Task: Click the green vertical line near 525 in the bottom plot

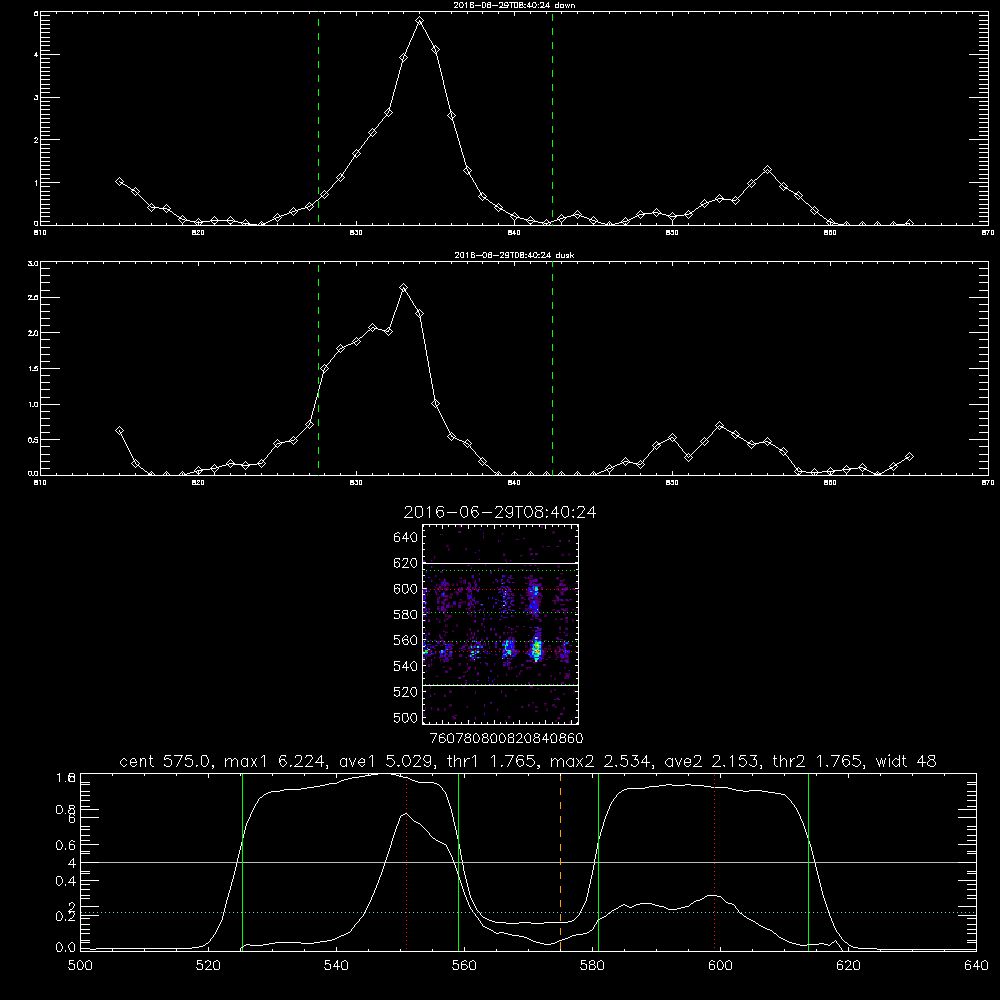Action: click(x=242, y=862)
